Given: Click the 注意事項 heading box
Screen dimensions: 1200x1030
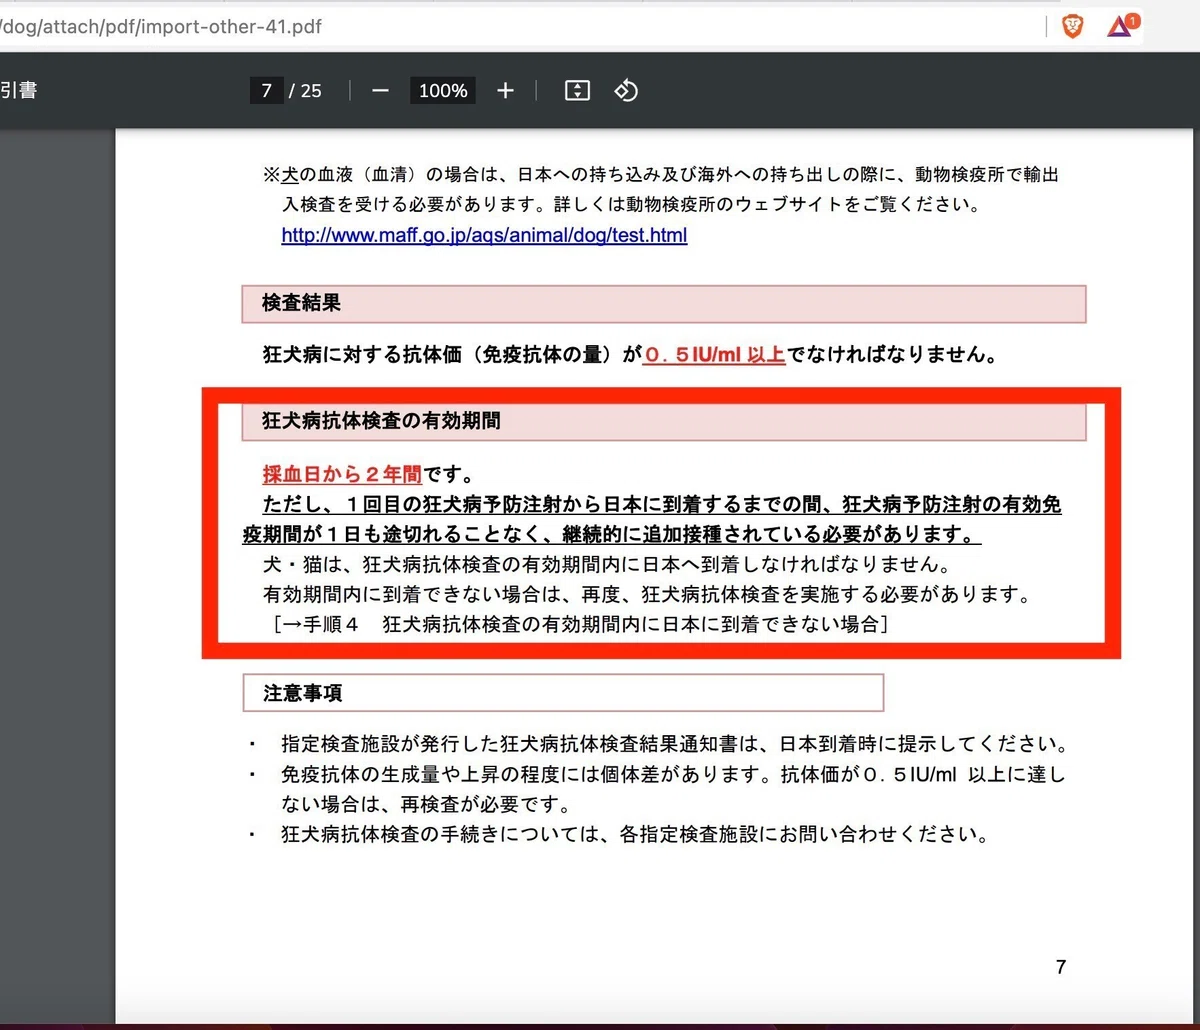Looking at the screenshot, I should coord(563,692).
